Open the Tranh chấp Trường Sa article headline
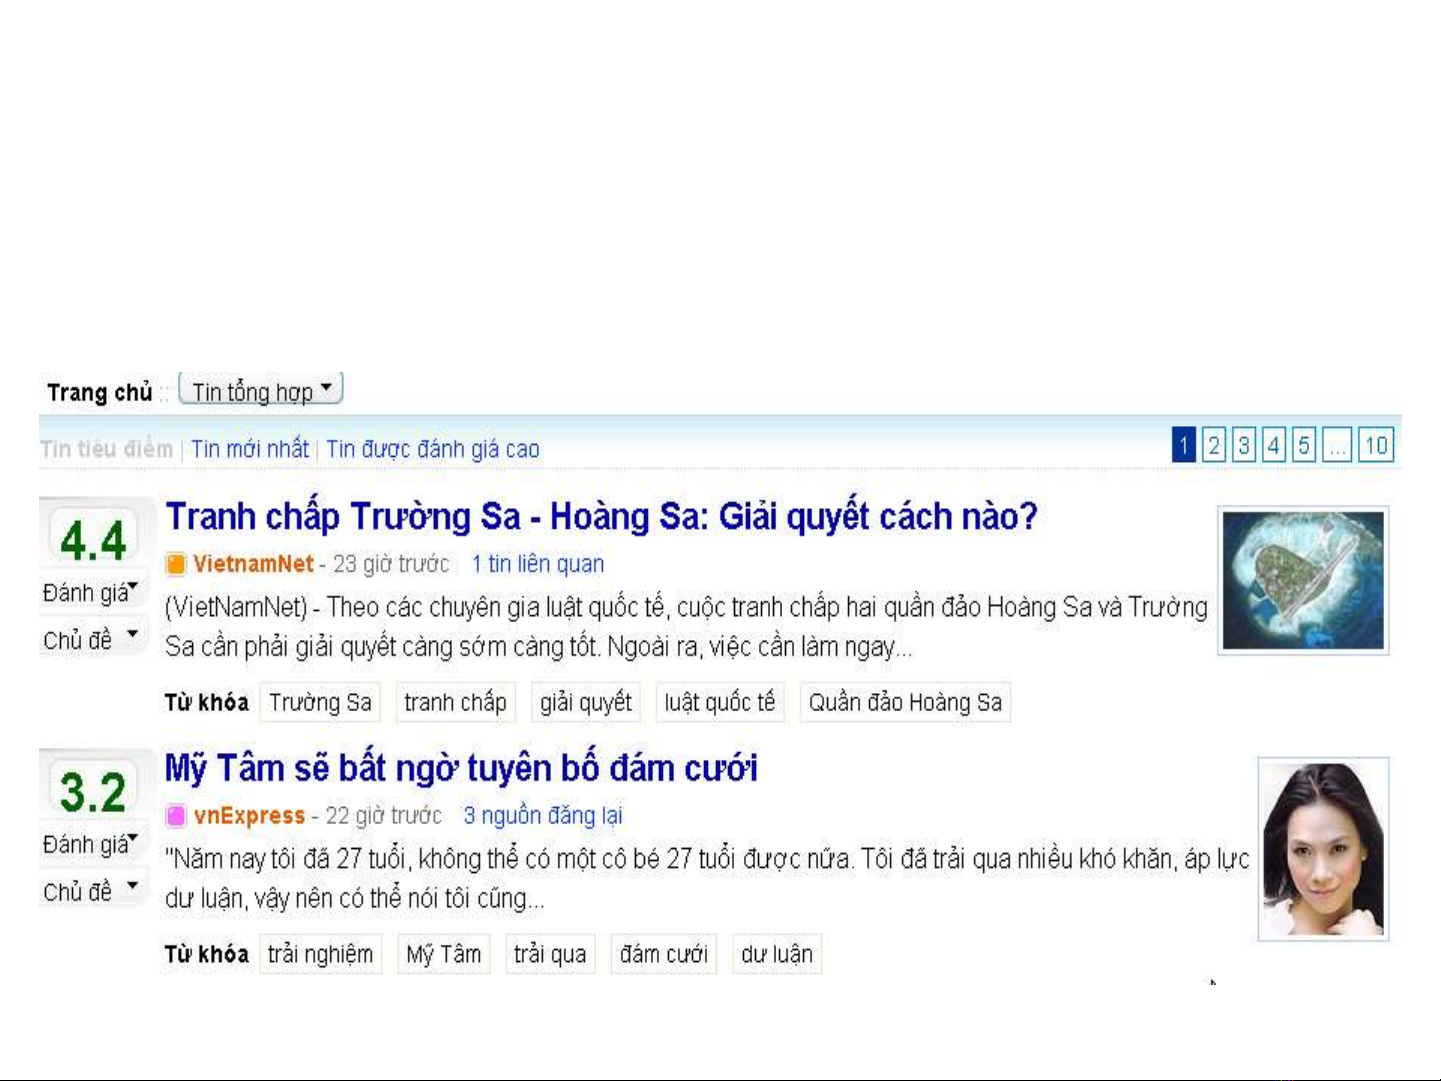The height and width of the screenshot is (1081, 1441). coord(602,517)
